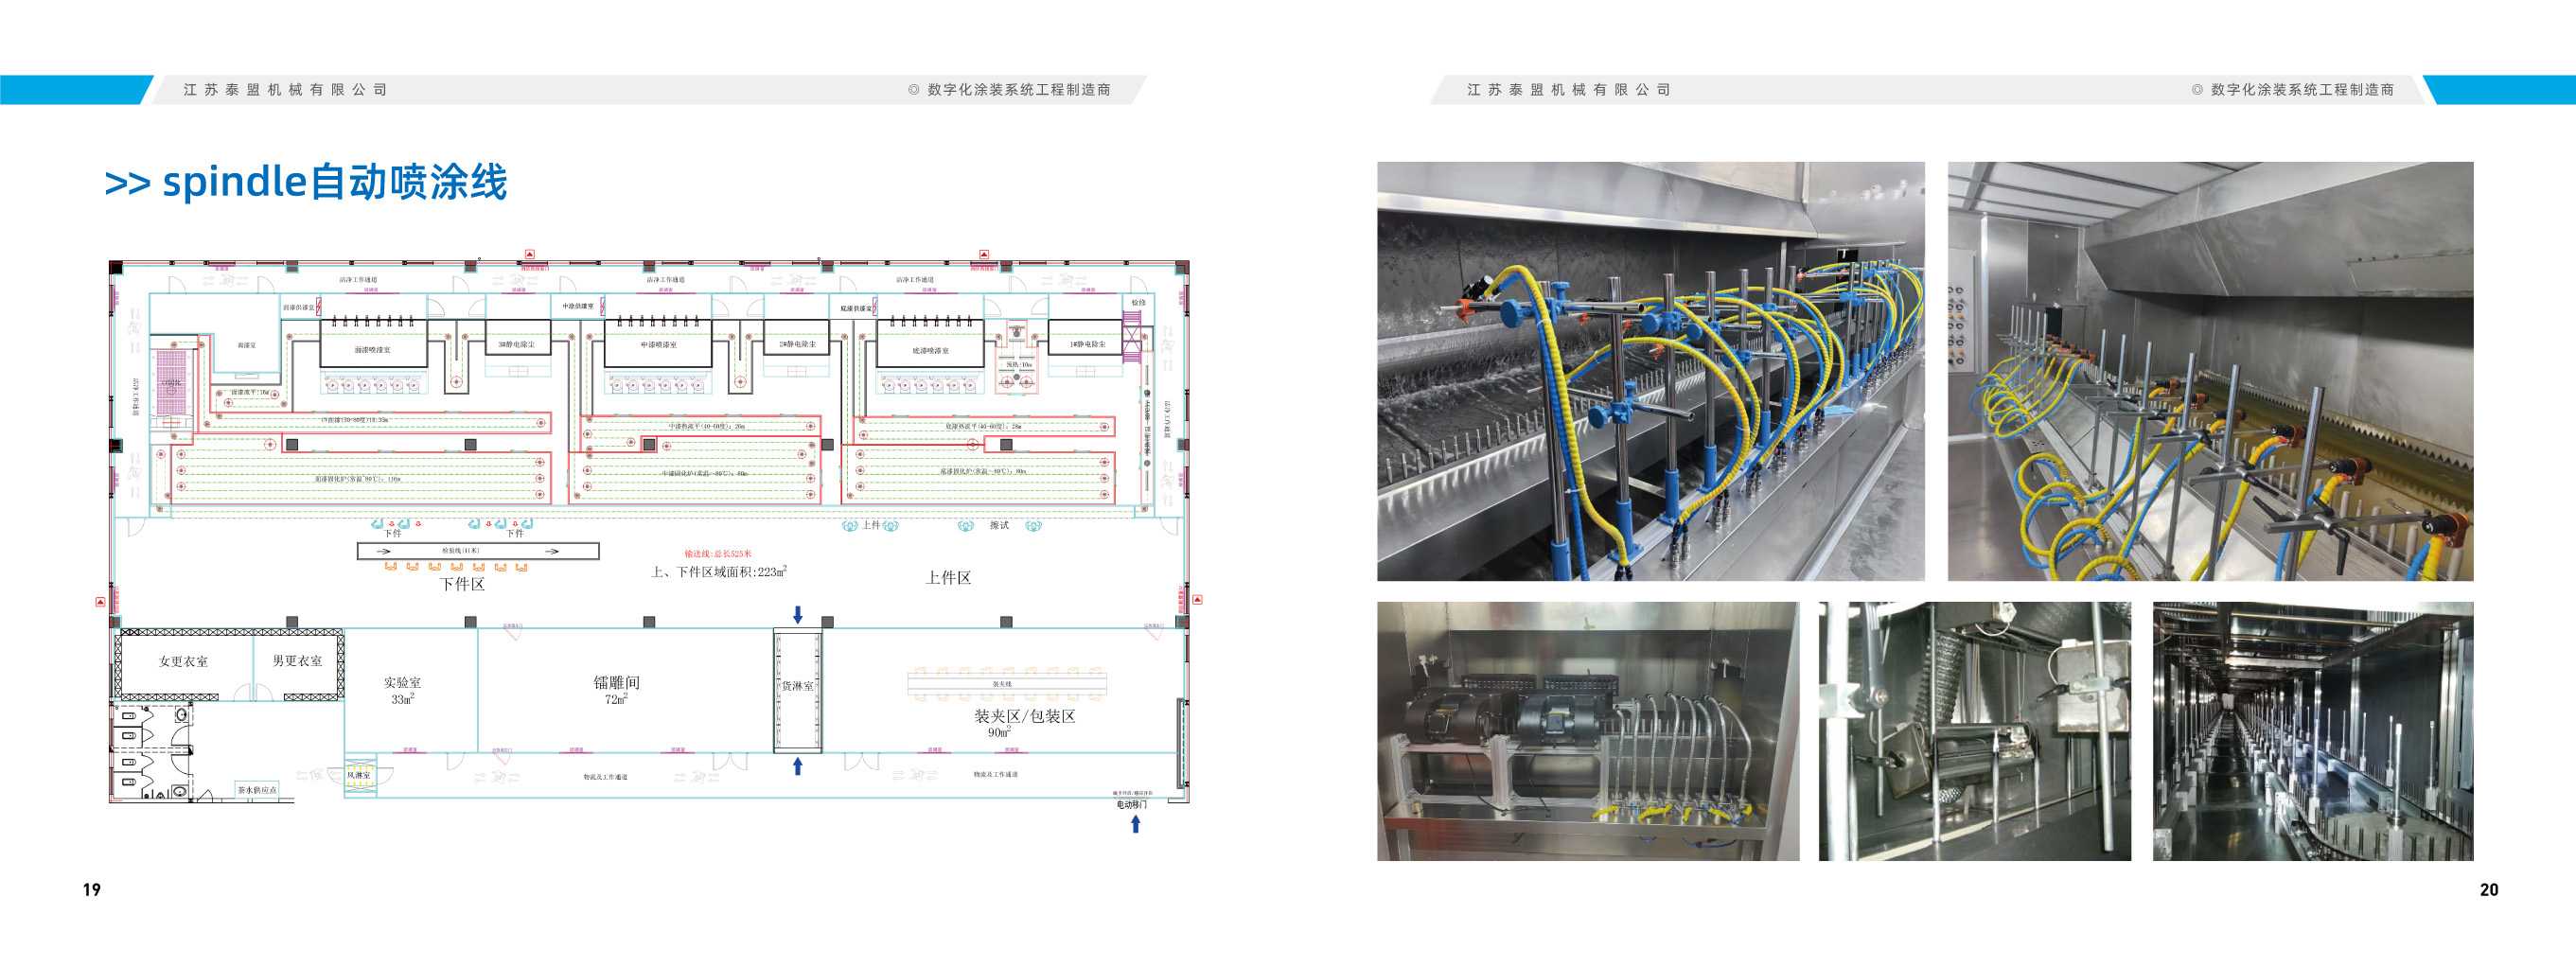
Task: Click the blue up arrow below 货淋室
Action: 797,766
